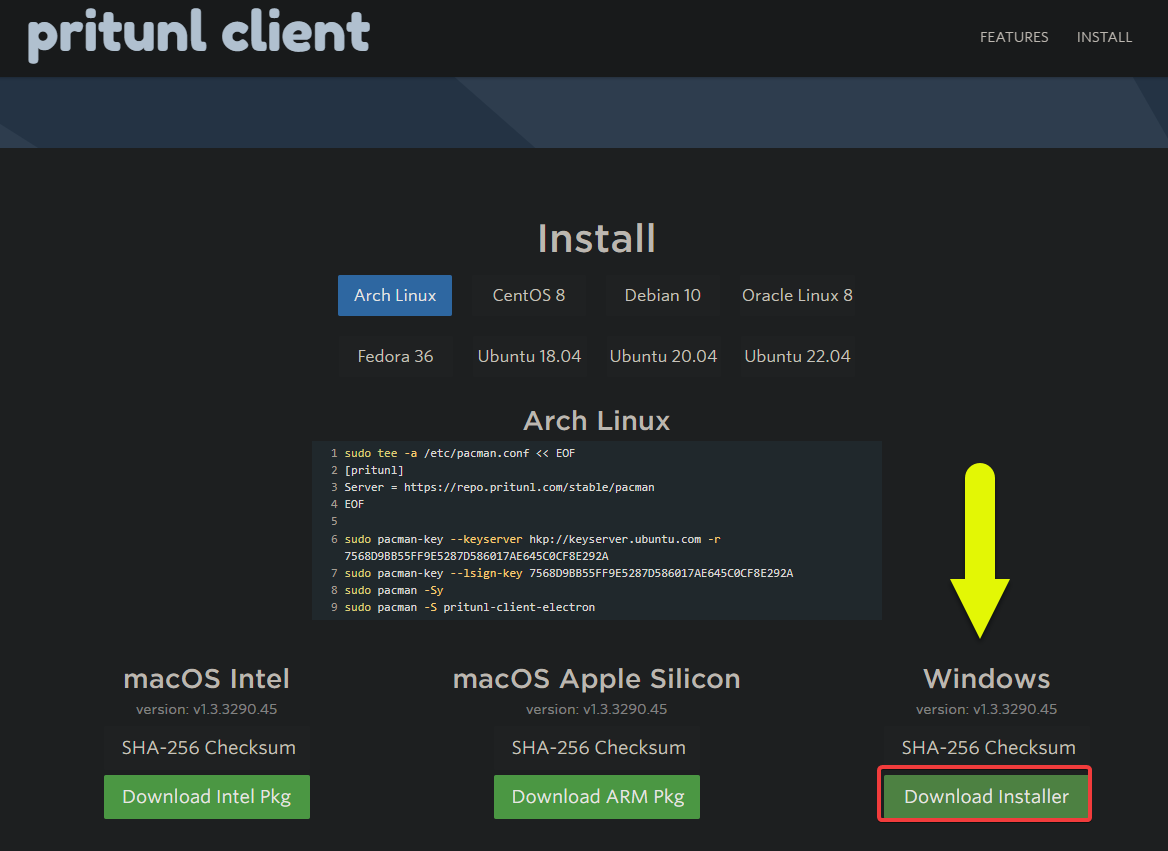Click version text under macOS Intel
Viewport: 1168px width, 851px height.
pyautogui.click(x=206, y=709)
